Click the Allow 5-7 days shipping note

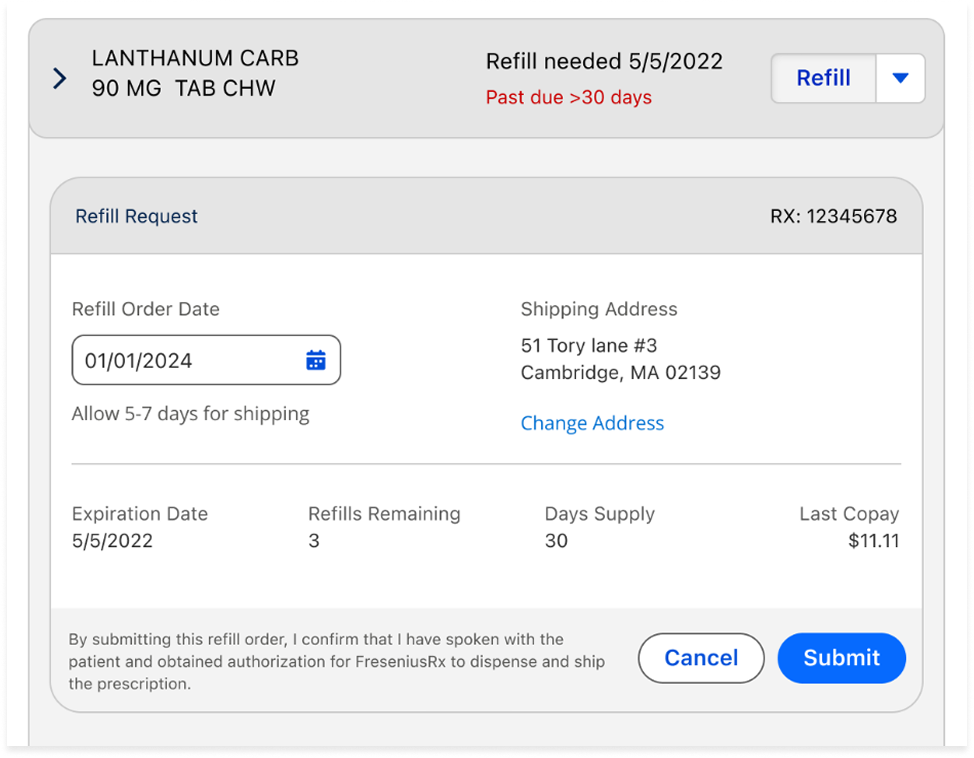(190, 414)
